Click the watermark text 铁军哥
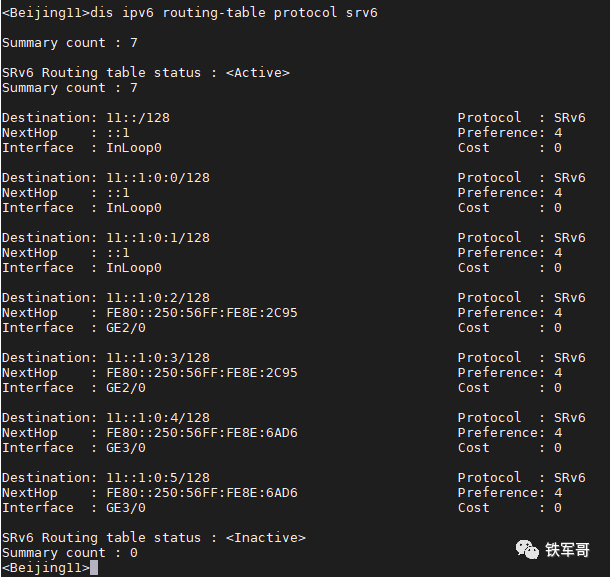Image resolution: width=610 pixels, height=577 pixels. (568, 550)
